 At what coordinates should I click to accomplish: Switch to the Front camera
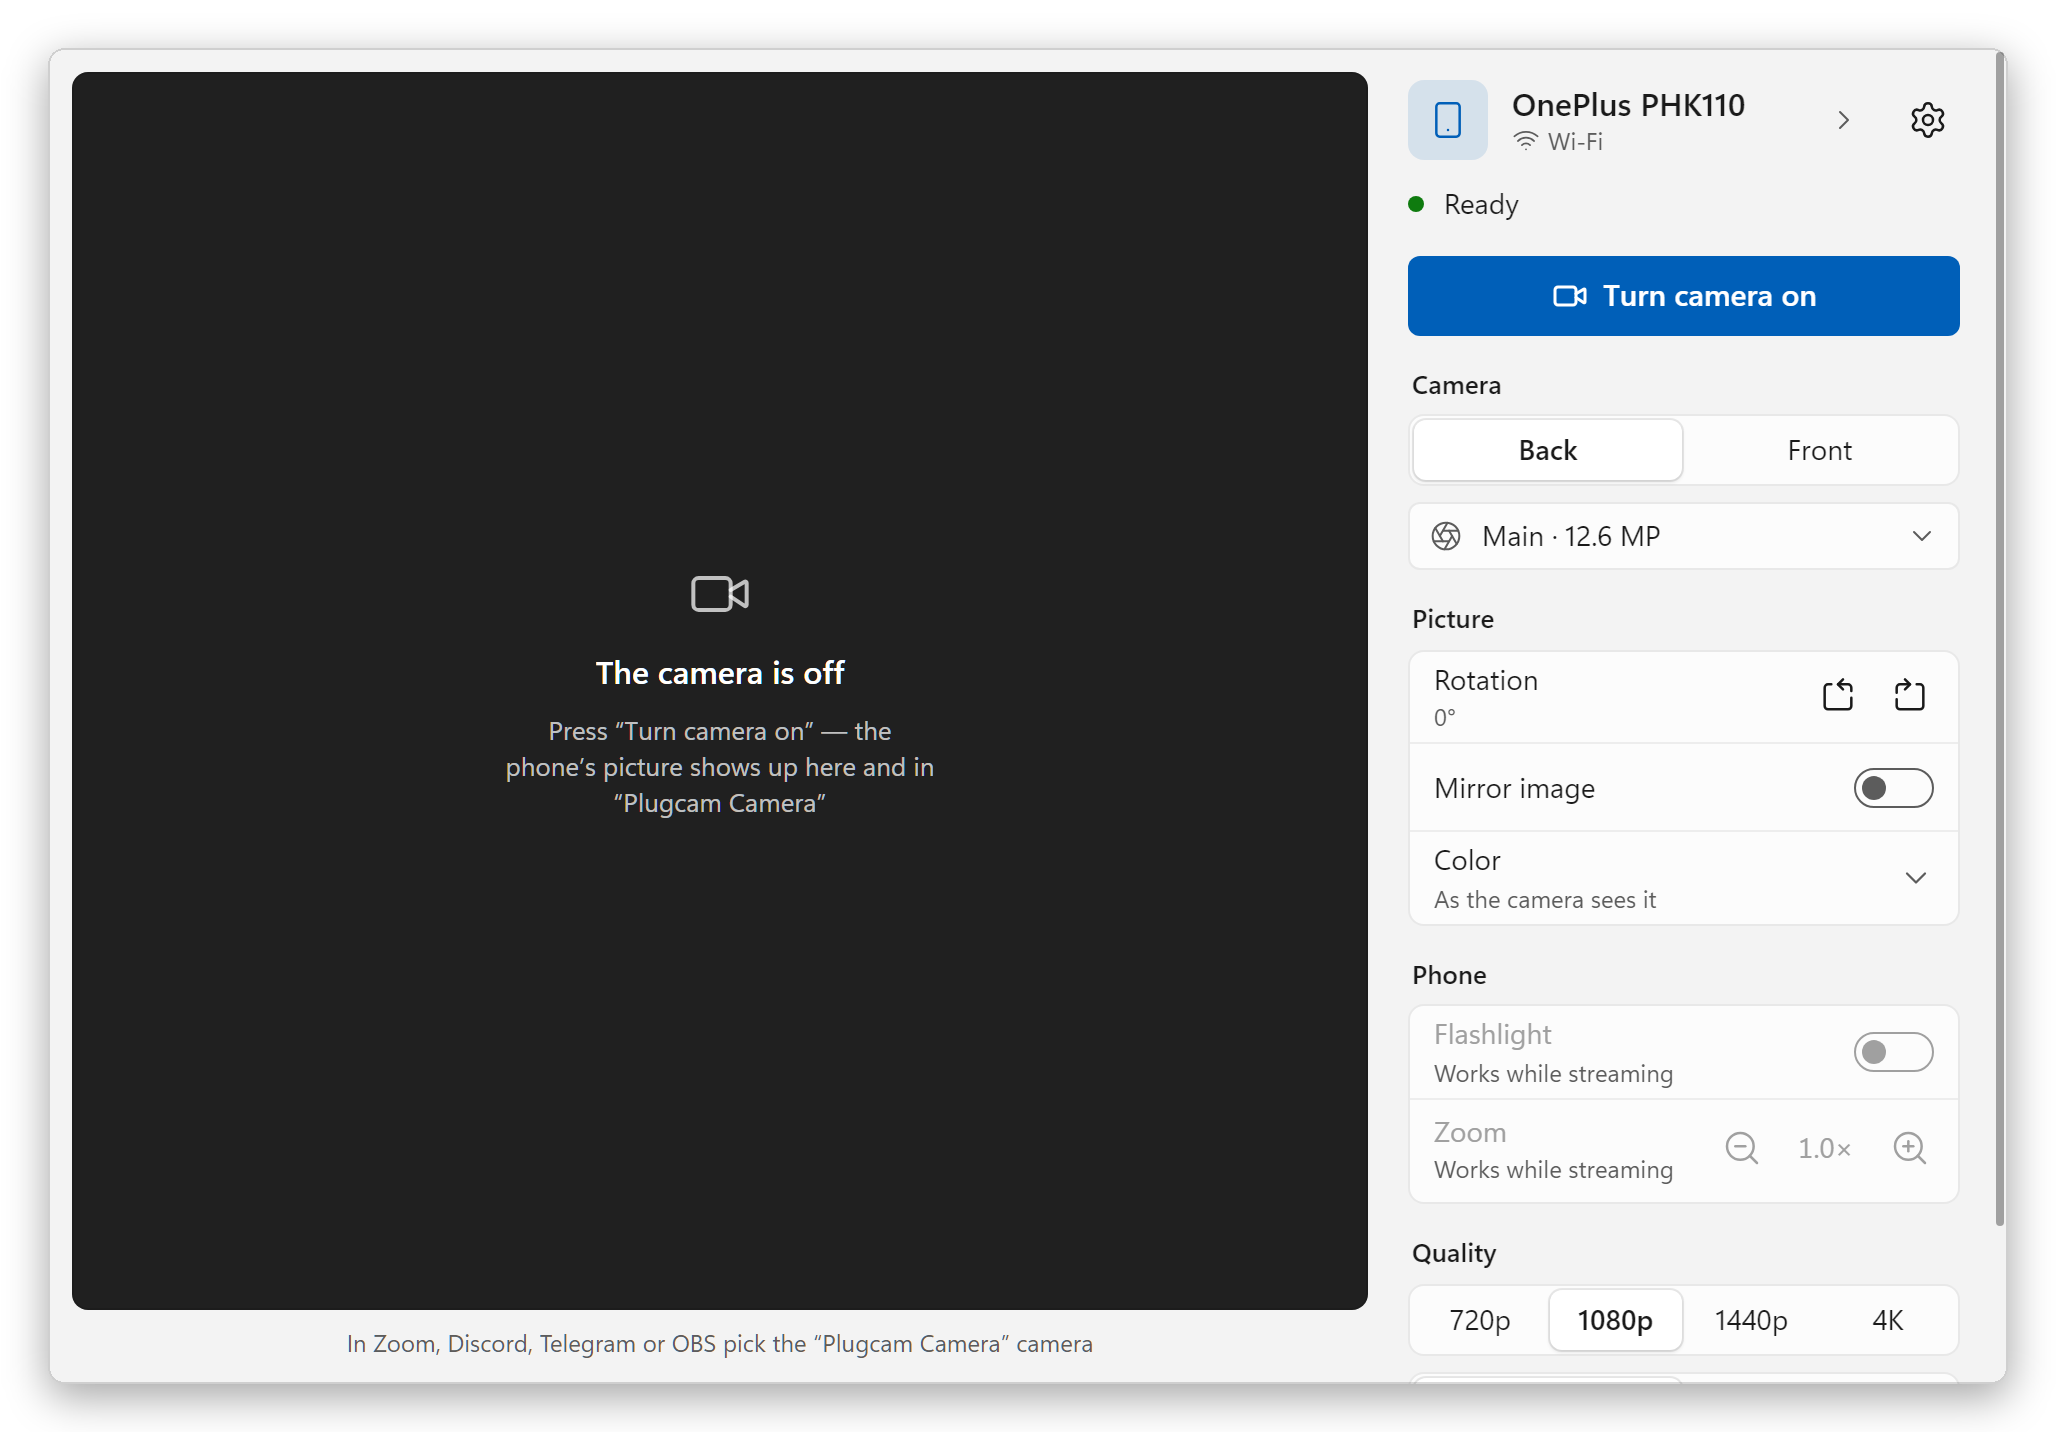(x=1820, y=450)
